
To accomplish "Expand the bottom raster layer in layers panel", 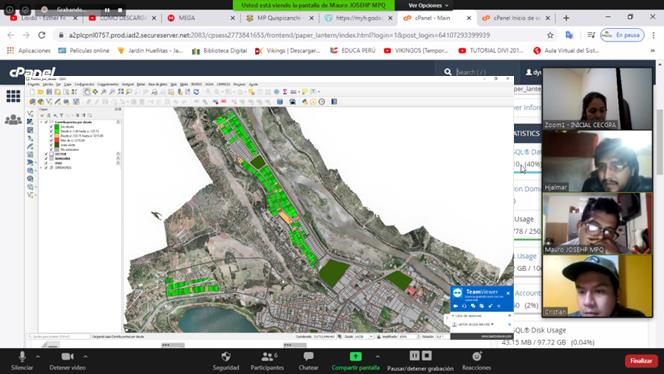I will pos(41,168).
